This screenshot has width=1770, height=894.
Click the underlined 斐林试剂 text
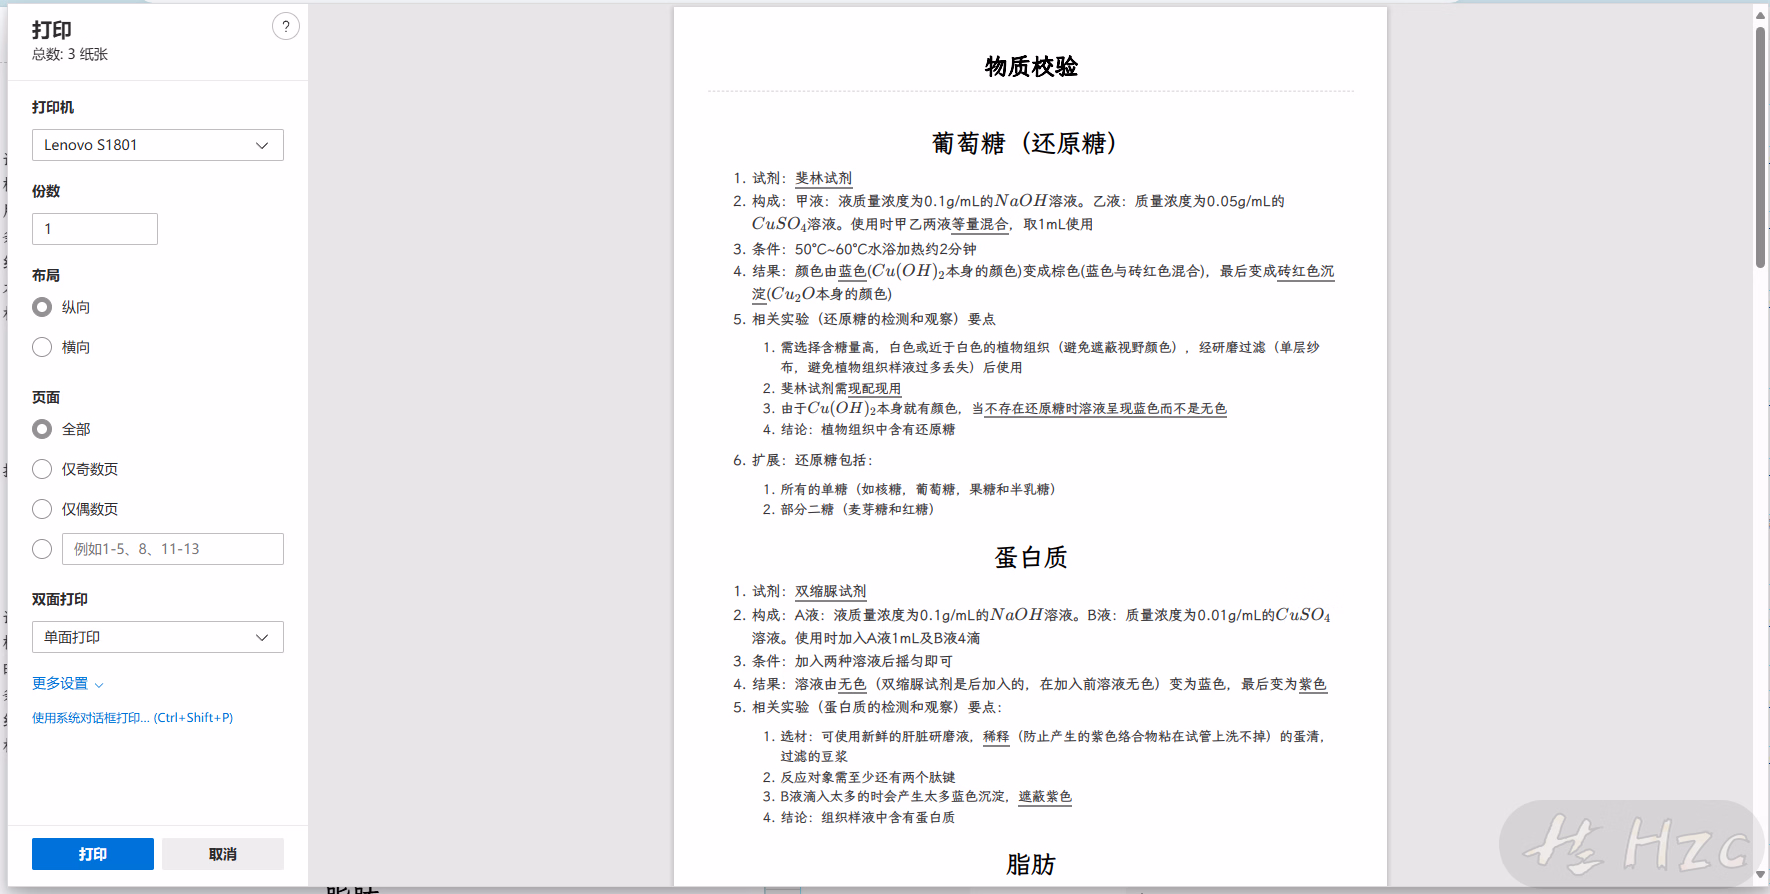coord(824,178)
